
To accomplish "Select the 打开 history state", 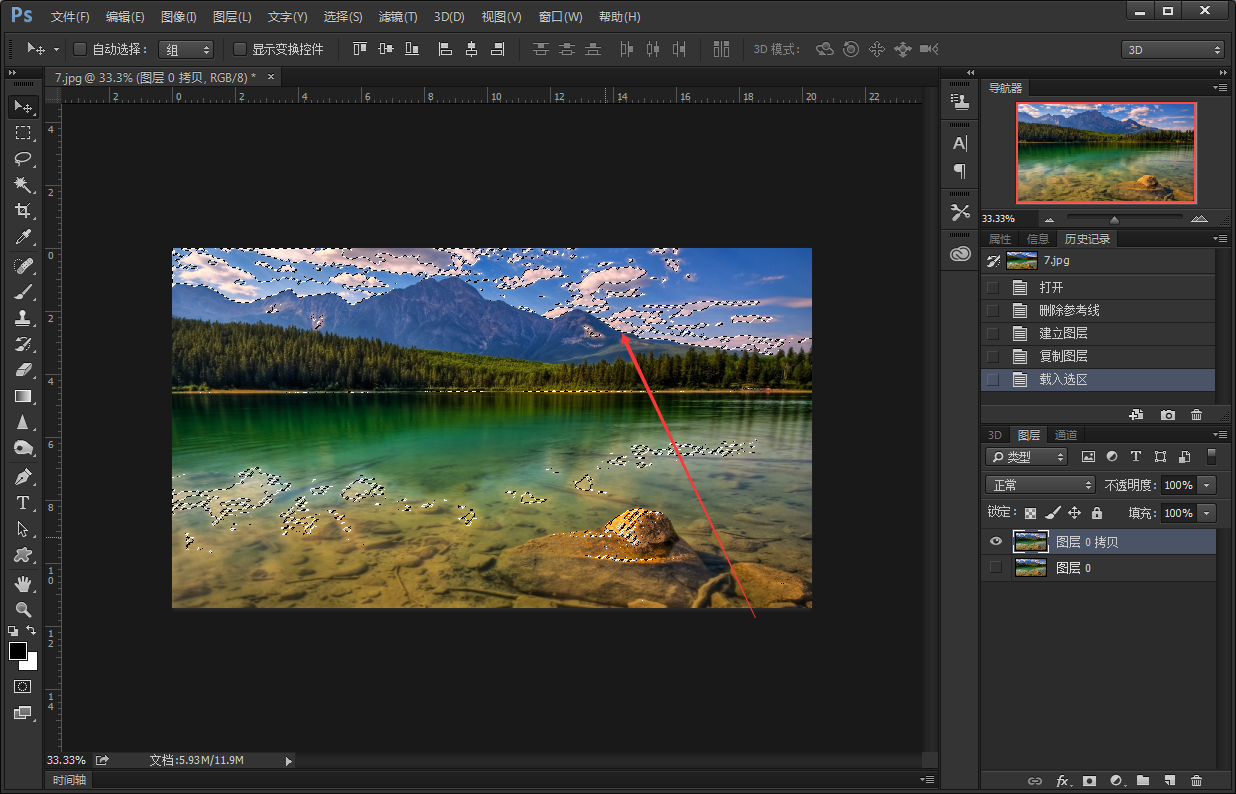I will [x=1097, y=288].
